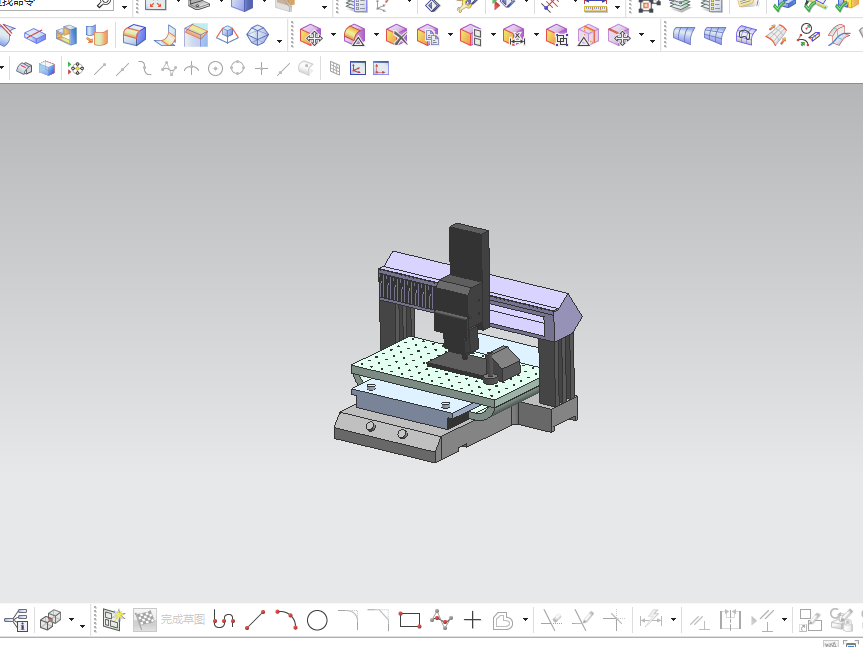Click the Find command search magnifier
Image resolution: width=863 pixels, height=647 pixels.
[103, 4]
